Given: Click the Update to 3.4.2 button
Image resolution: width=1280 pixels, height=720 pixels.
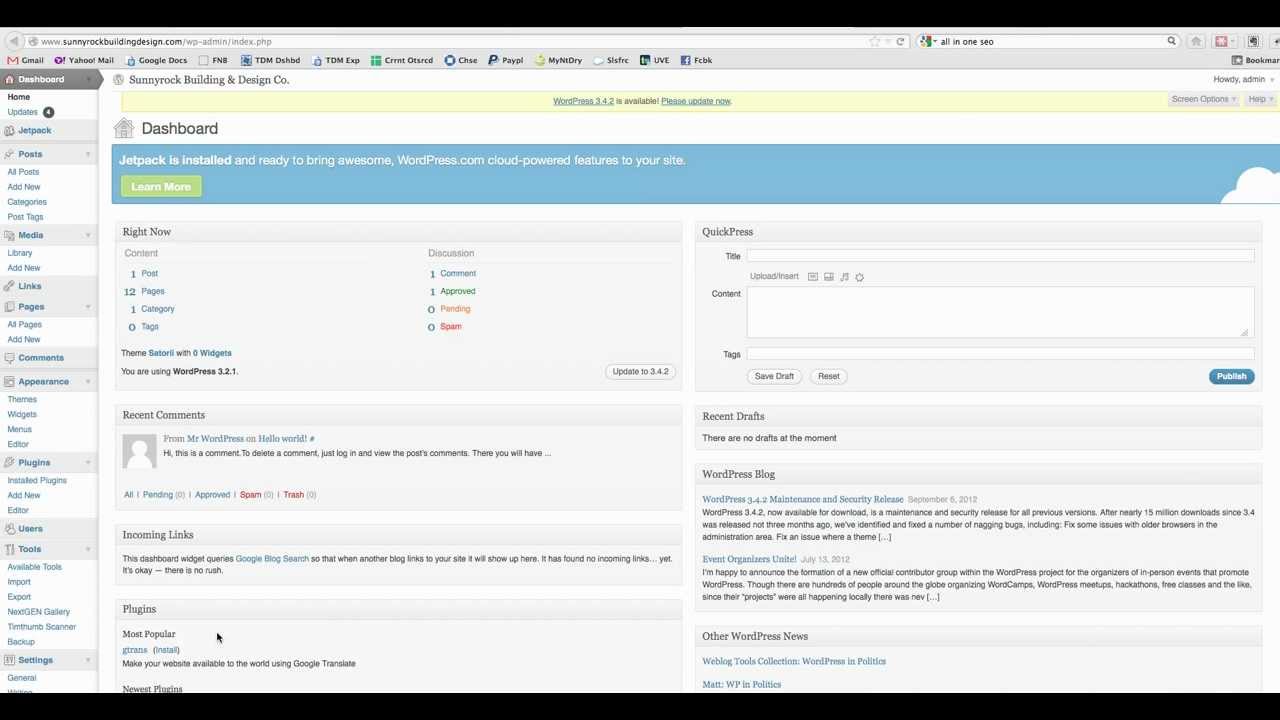Looking at the screenshot, I should tap(640, 371).
